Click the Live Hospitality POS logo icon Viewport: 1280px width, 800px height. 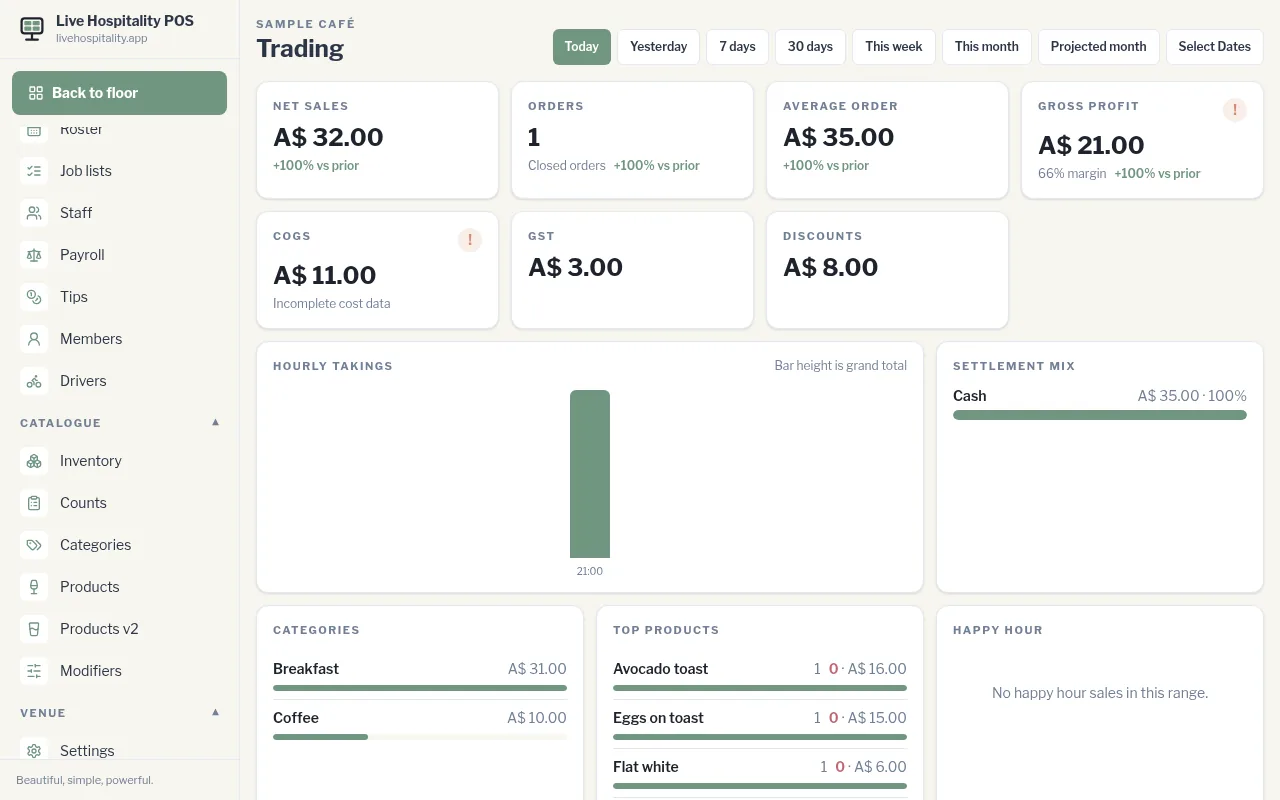point(32,29)
